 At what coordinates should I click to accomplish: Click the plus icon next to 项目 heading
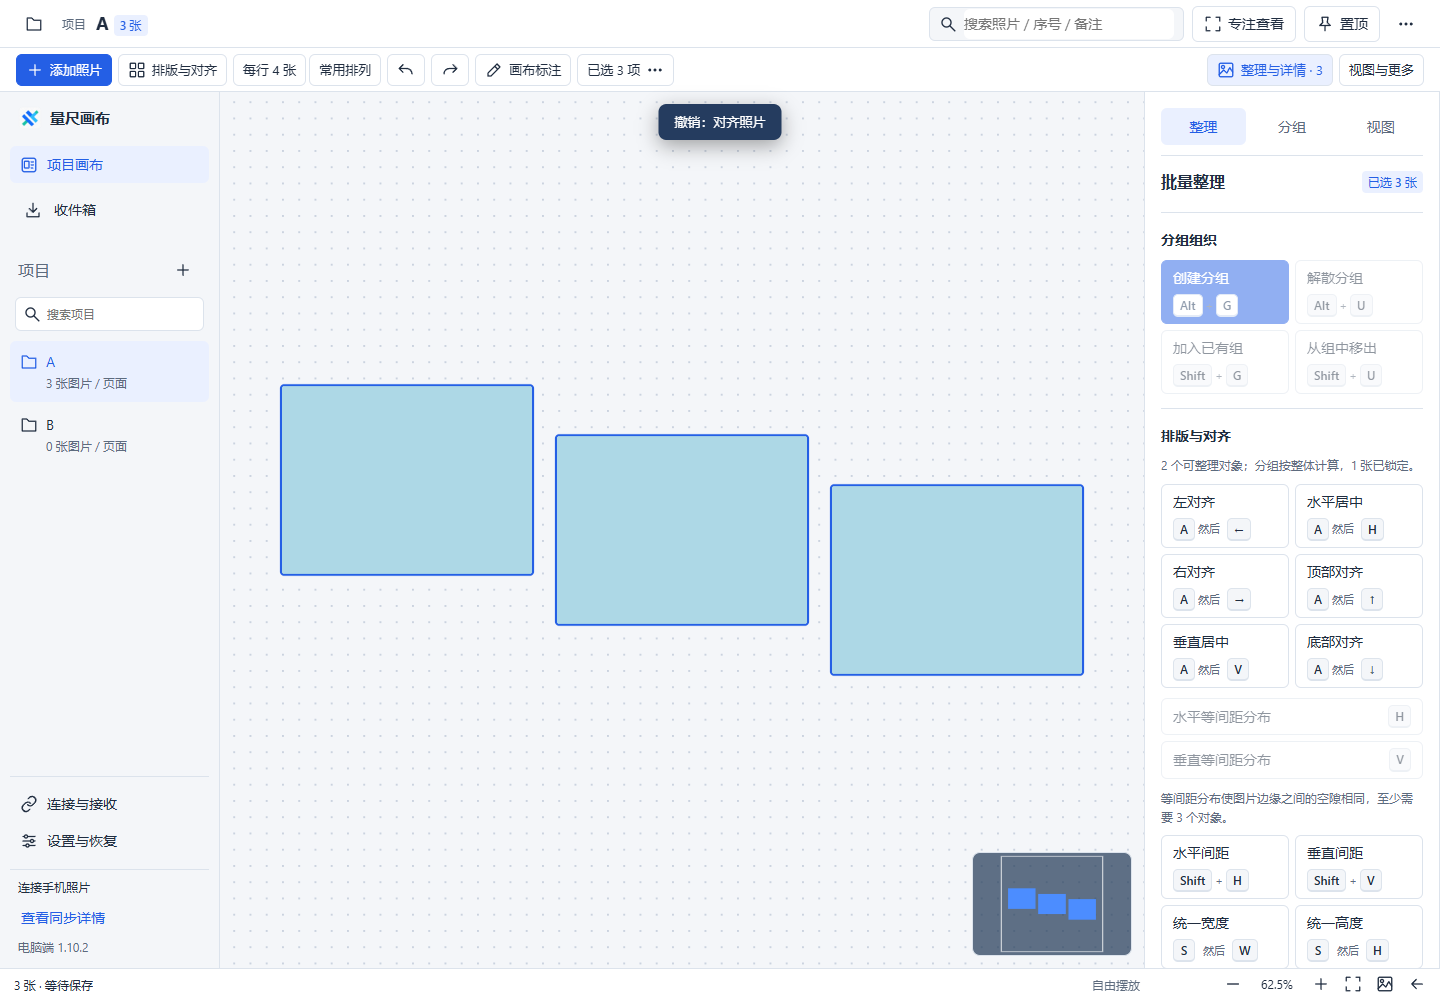183,270
